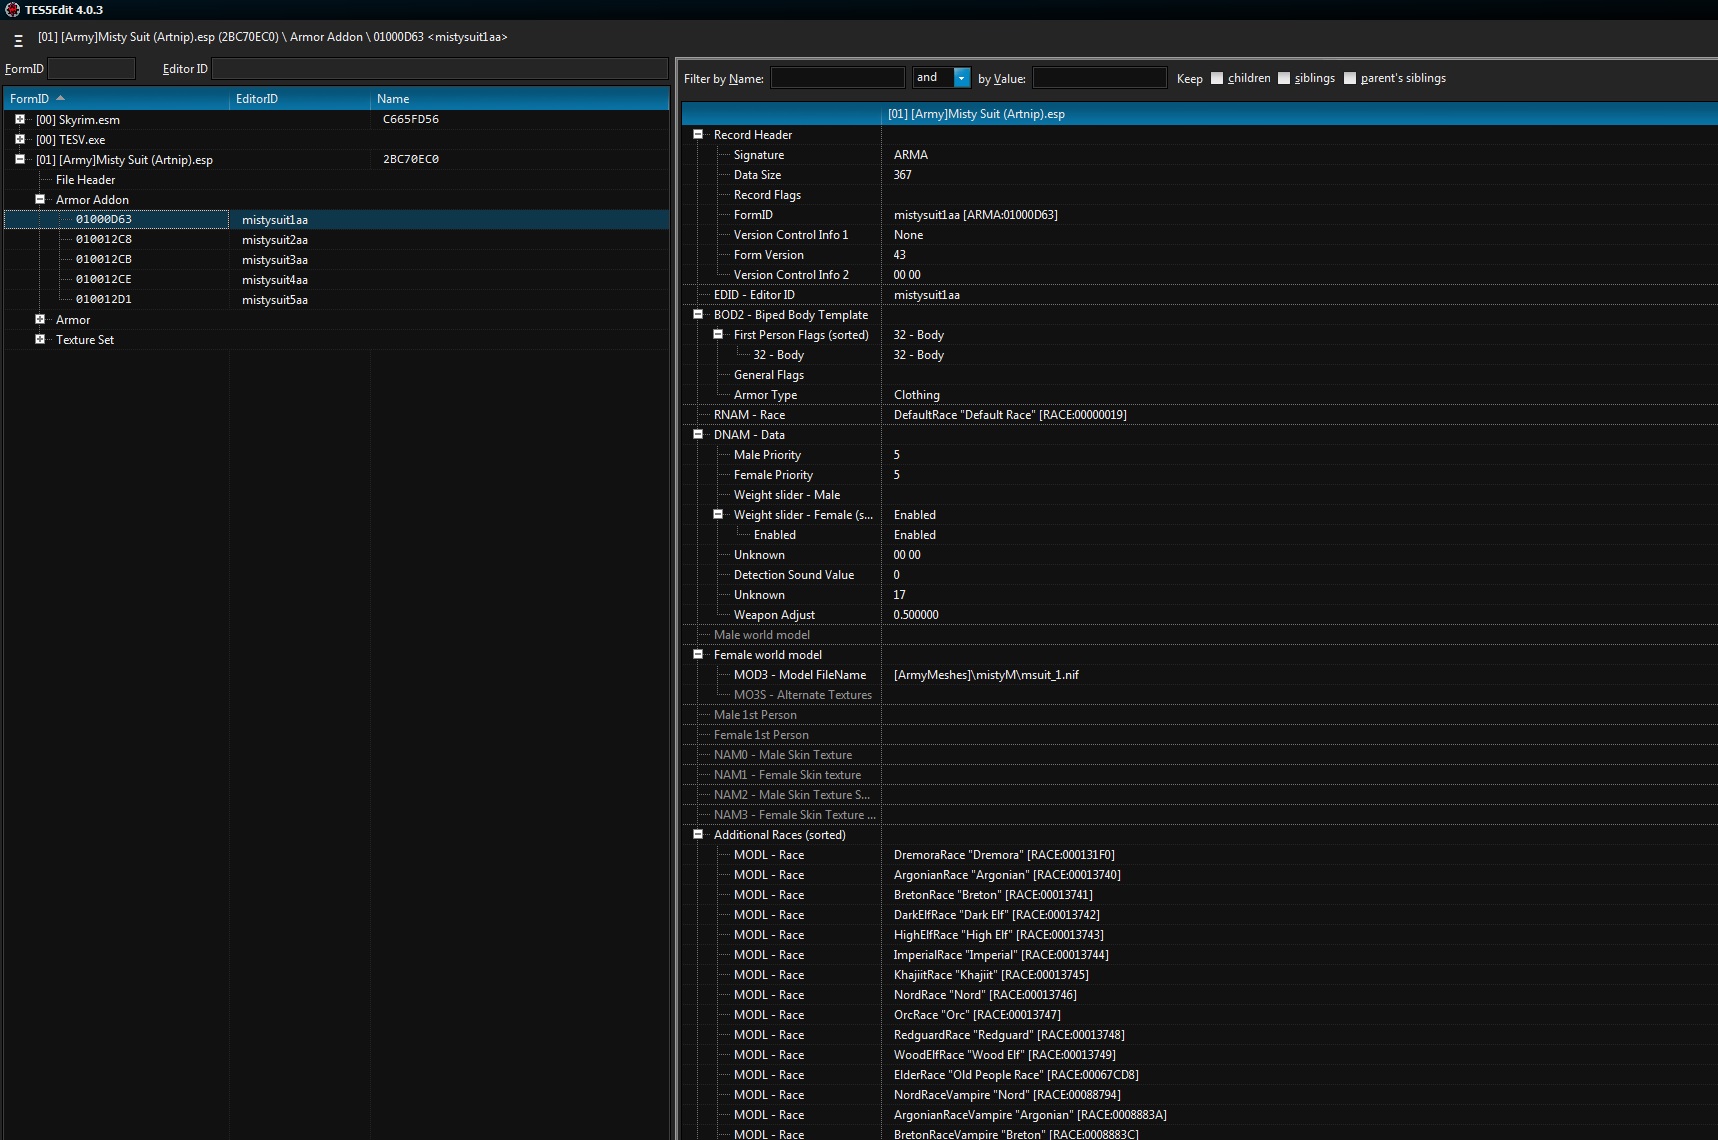Collapse the Misty Suit (Artnip).esp node
This screenshot has height=1140, width=1718.
[x=19, y=159]
